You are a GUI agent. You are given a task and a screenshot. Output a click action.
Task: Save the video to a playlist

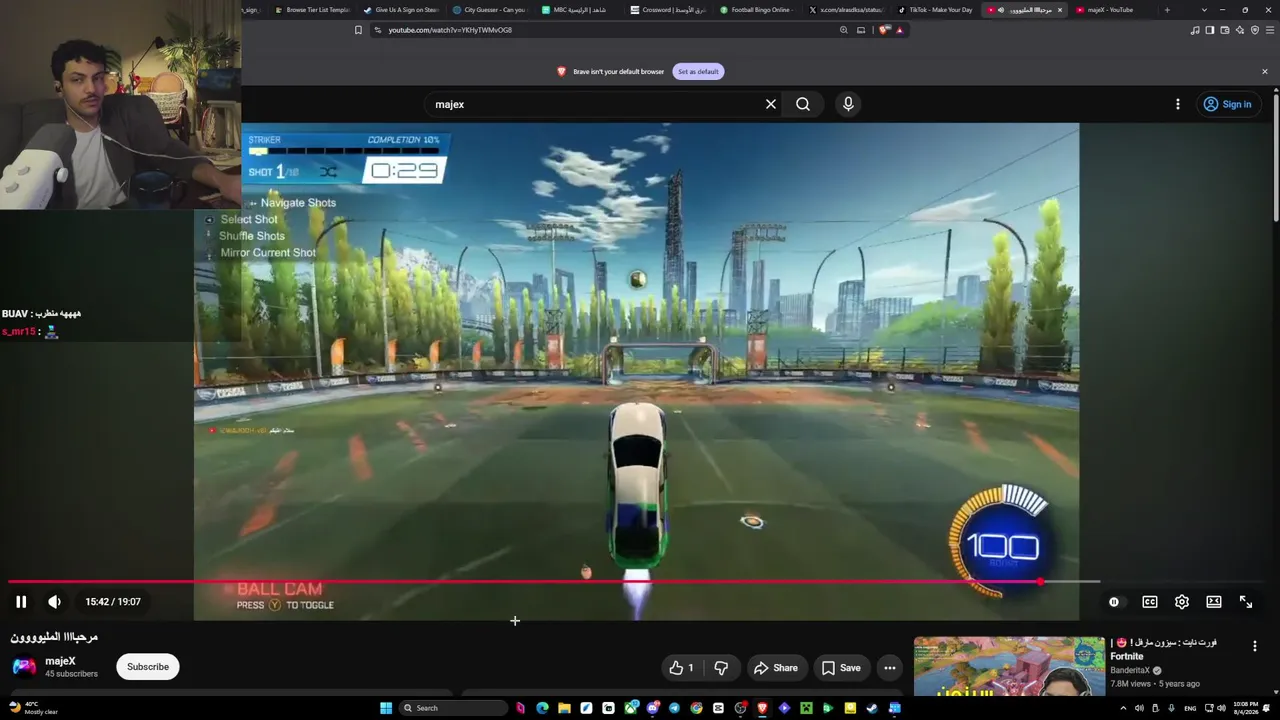(x=841, y=668)
